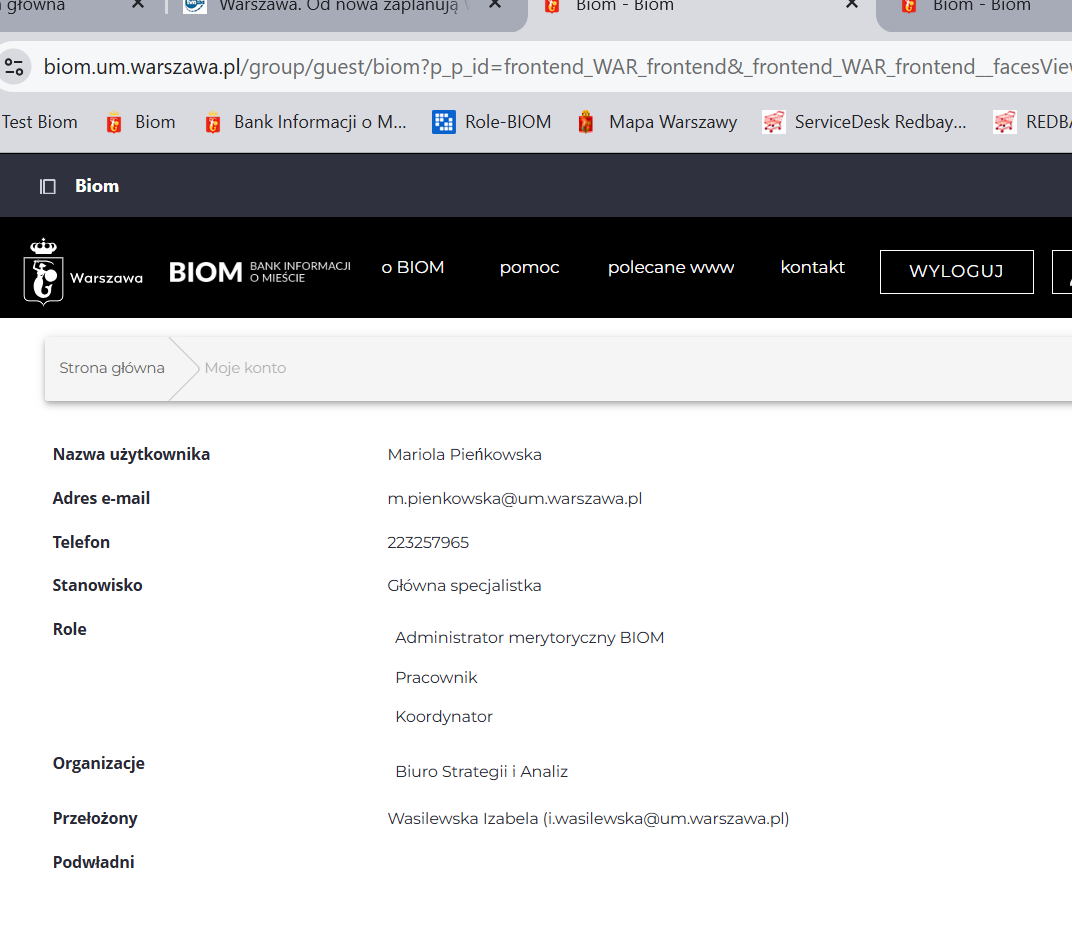Click the Biom sidebar panel toggle icon
Image resolution: width=1072 pixels, height=930 pixels.
pyautogui.click(x=47, y=186)
